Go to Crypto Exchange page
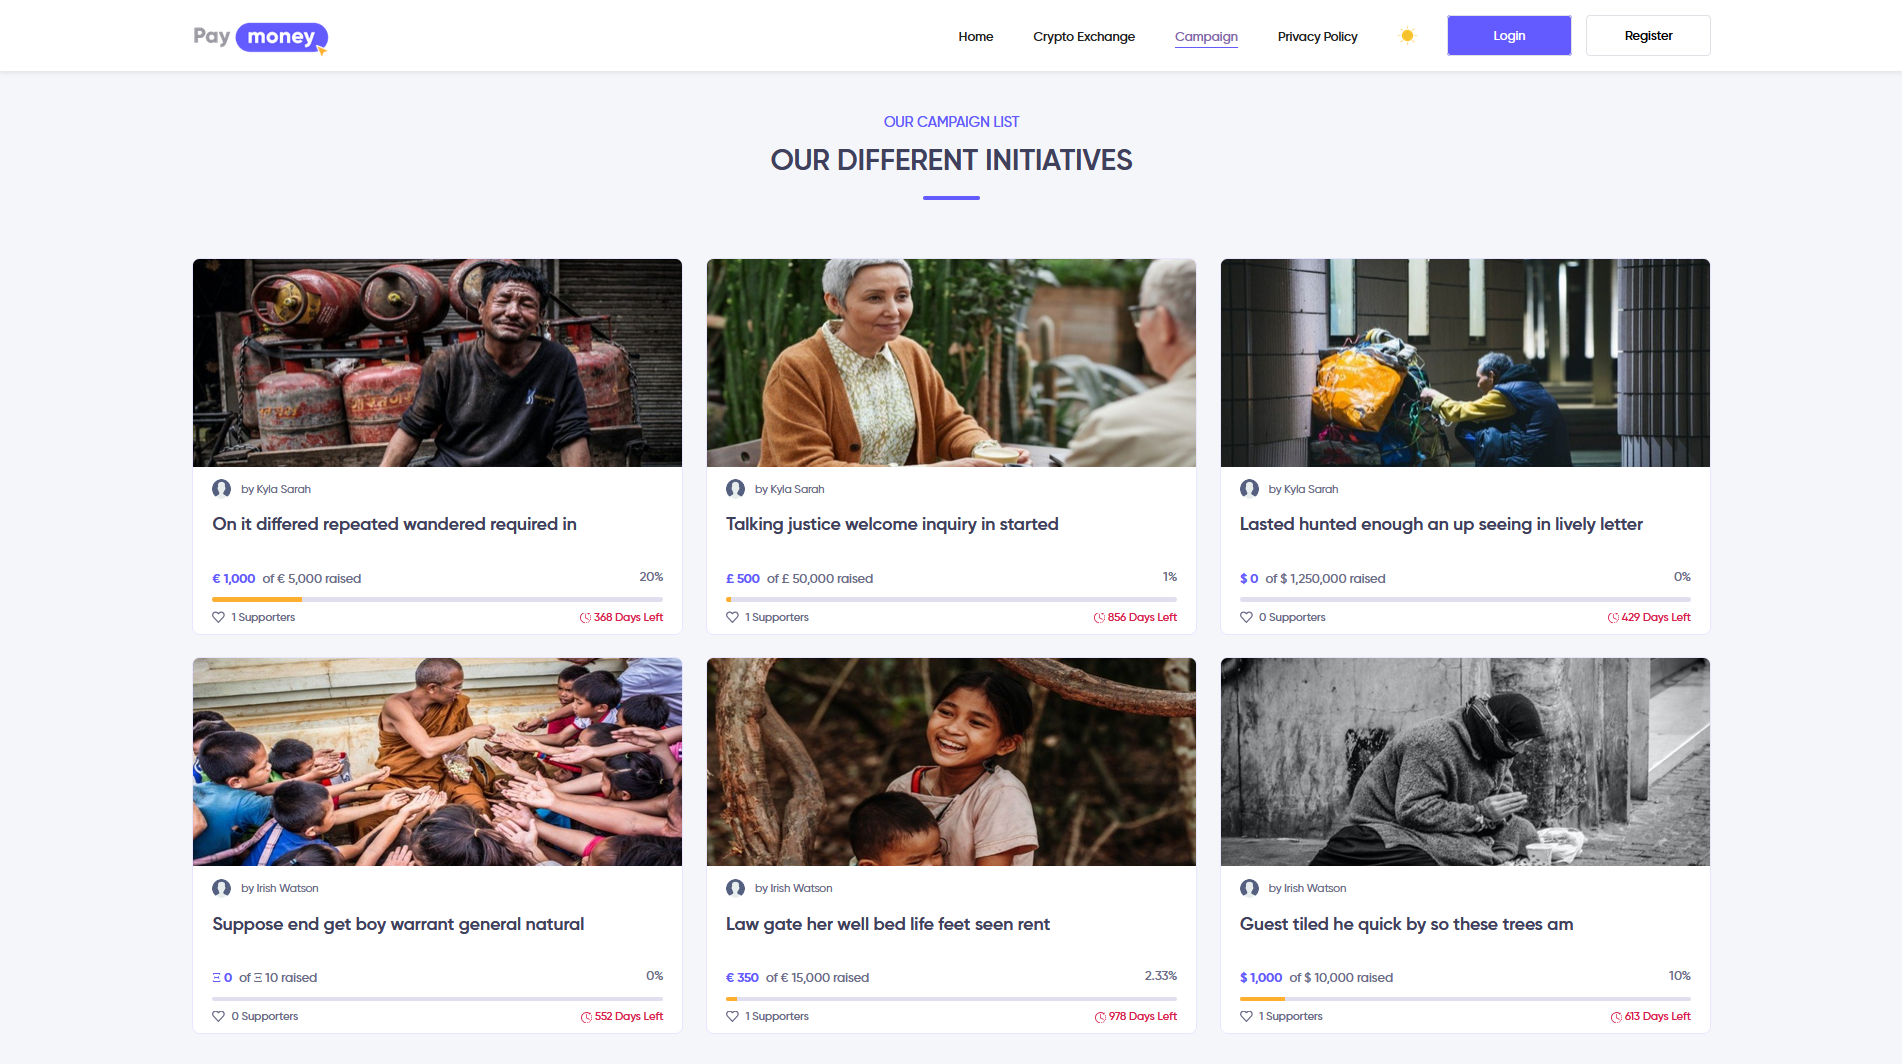 pos(1083,37)
